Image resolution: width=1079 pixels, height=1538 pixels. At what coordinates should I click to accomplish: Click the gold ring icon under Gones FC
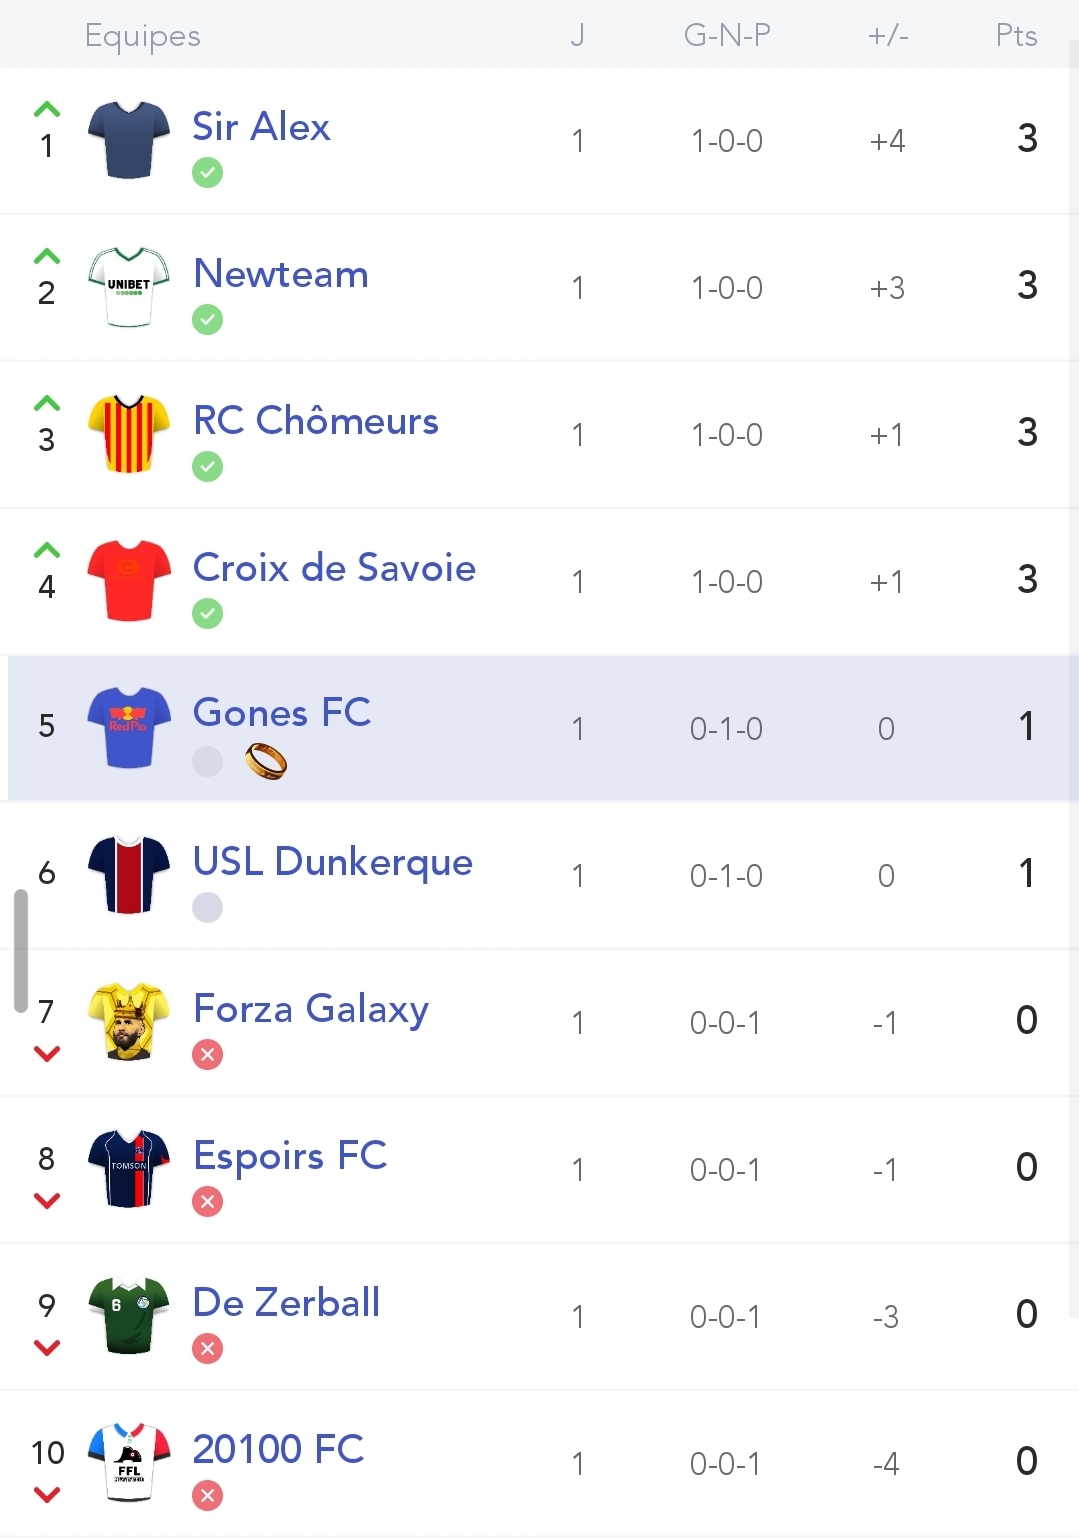(266, 761)
